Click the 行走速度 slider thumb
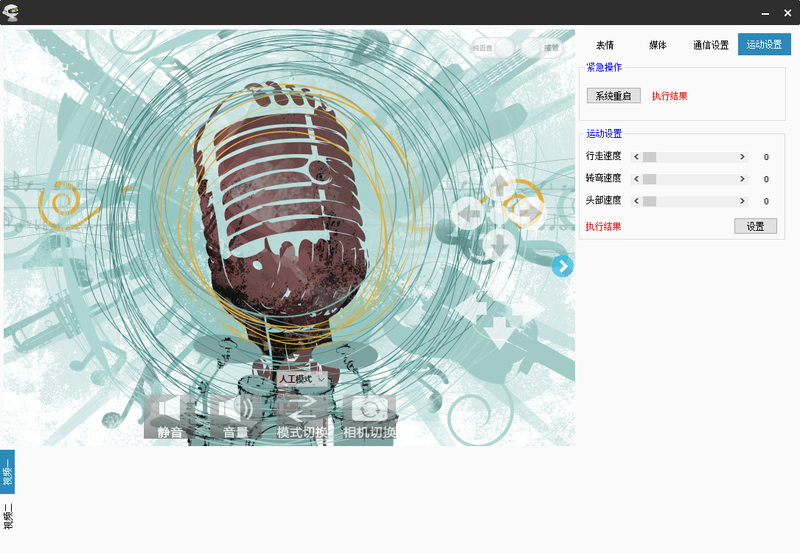Screen dimensions: 800x553 [x=649, y=157]
